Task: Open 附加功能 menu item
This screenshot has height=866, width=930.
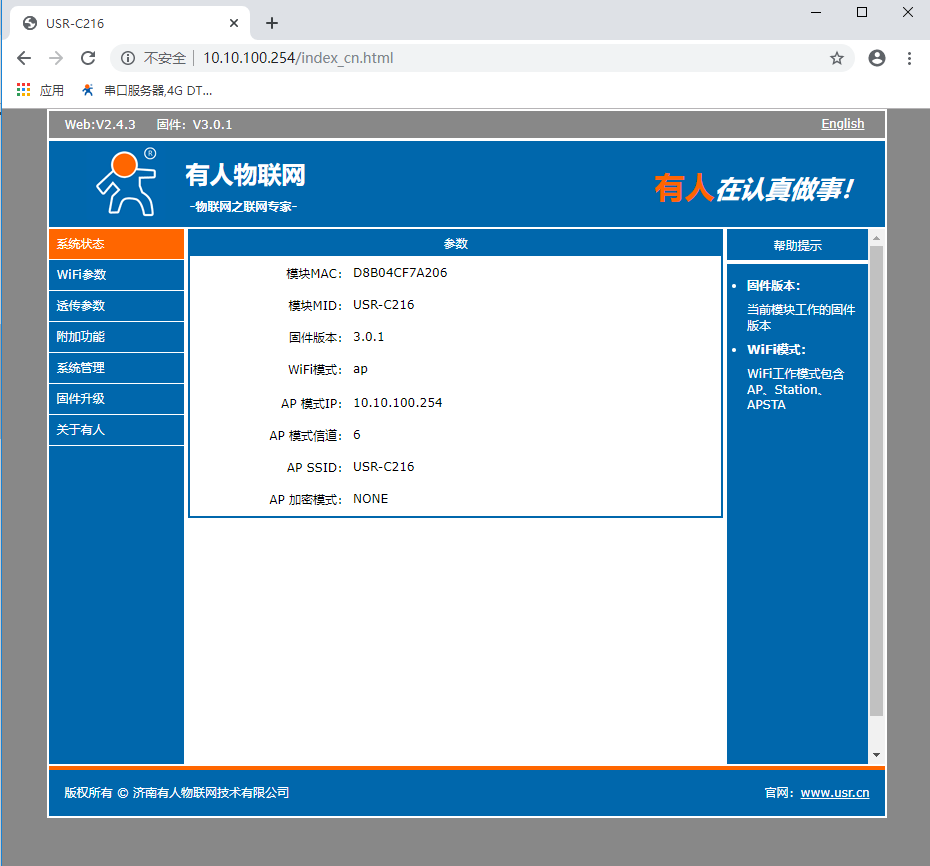Action: [x=116, y=337]
